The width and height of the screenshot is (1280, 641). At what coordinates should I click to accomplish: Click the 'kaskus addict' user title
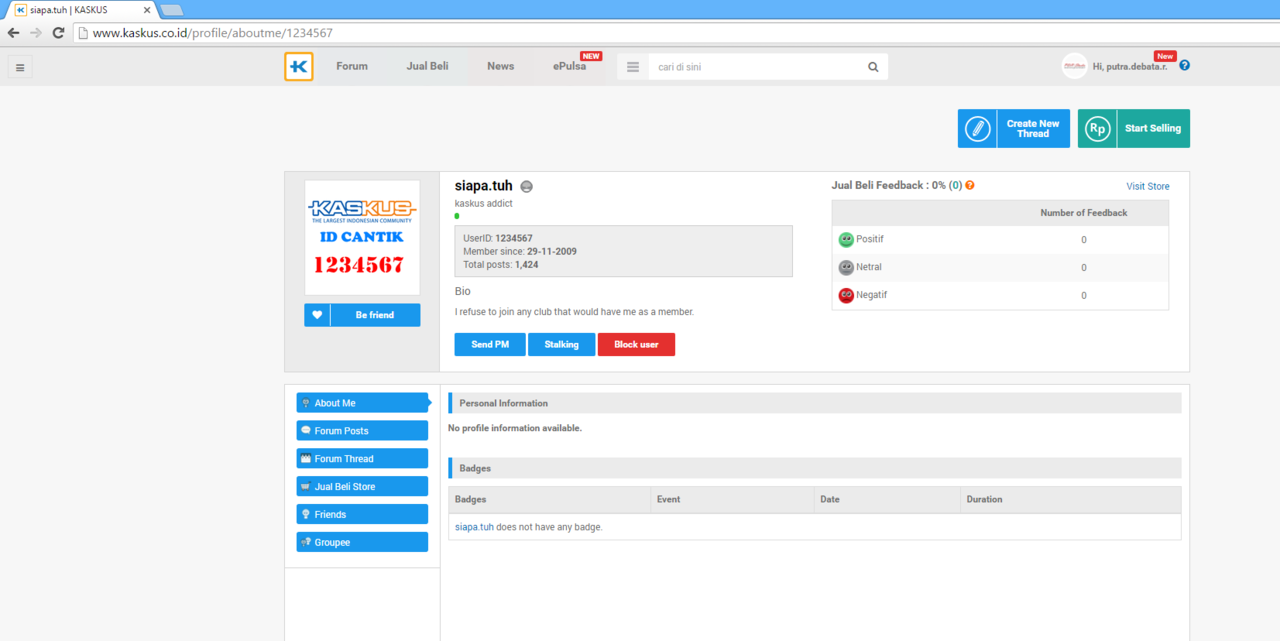484,204
